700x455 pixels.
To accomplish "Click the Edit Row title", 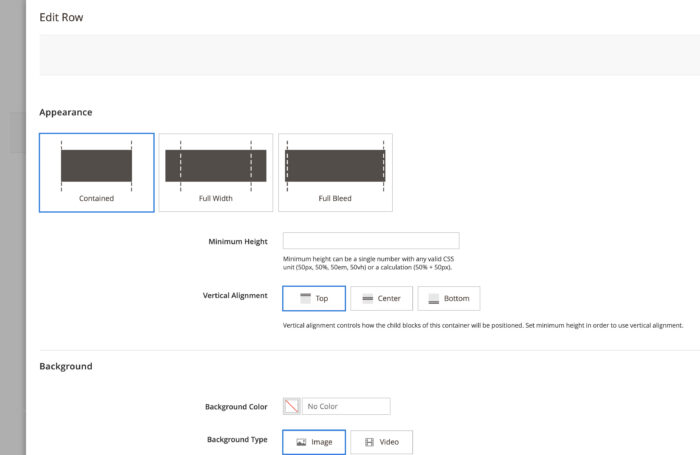I will [61, 17].
